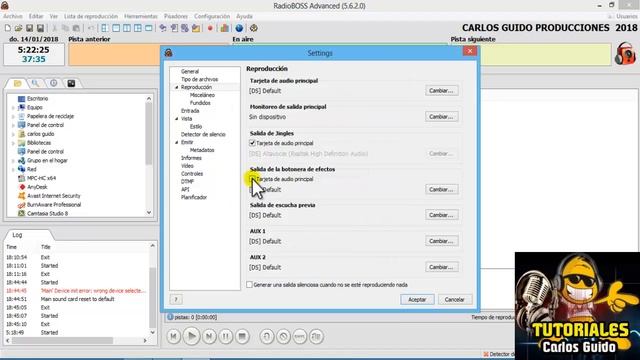Click the film-reel wheel toolbar icon

tap(253, 28)
